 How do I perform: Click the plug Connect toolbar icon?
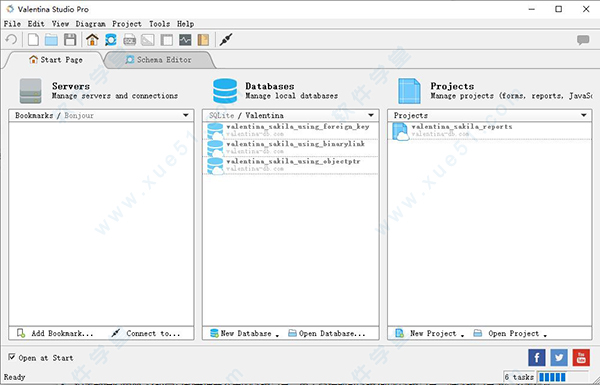pyautogui.click(x=226, y=39)
